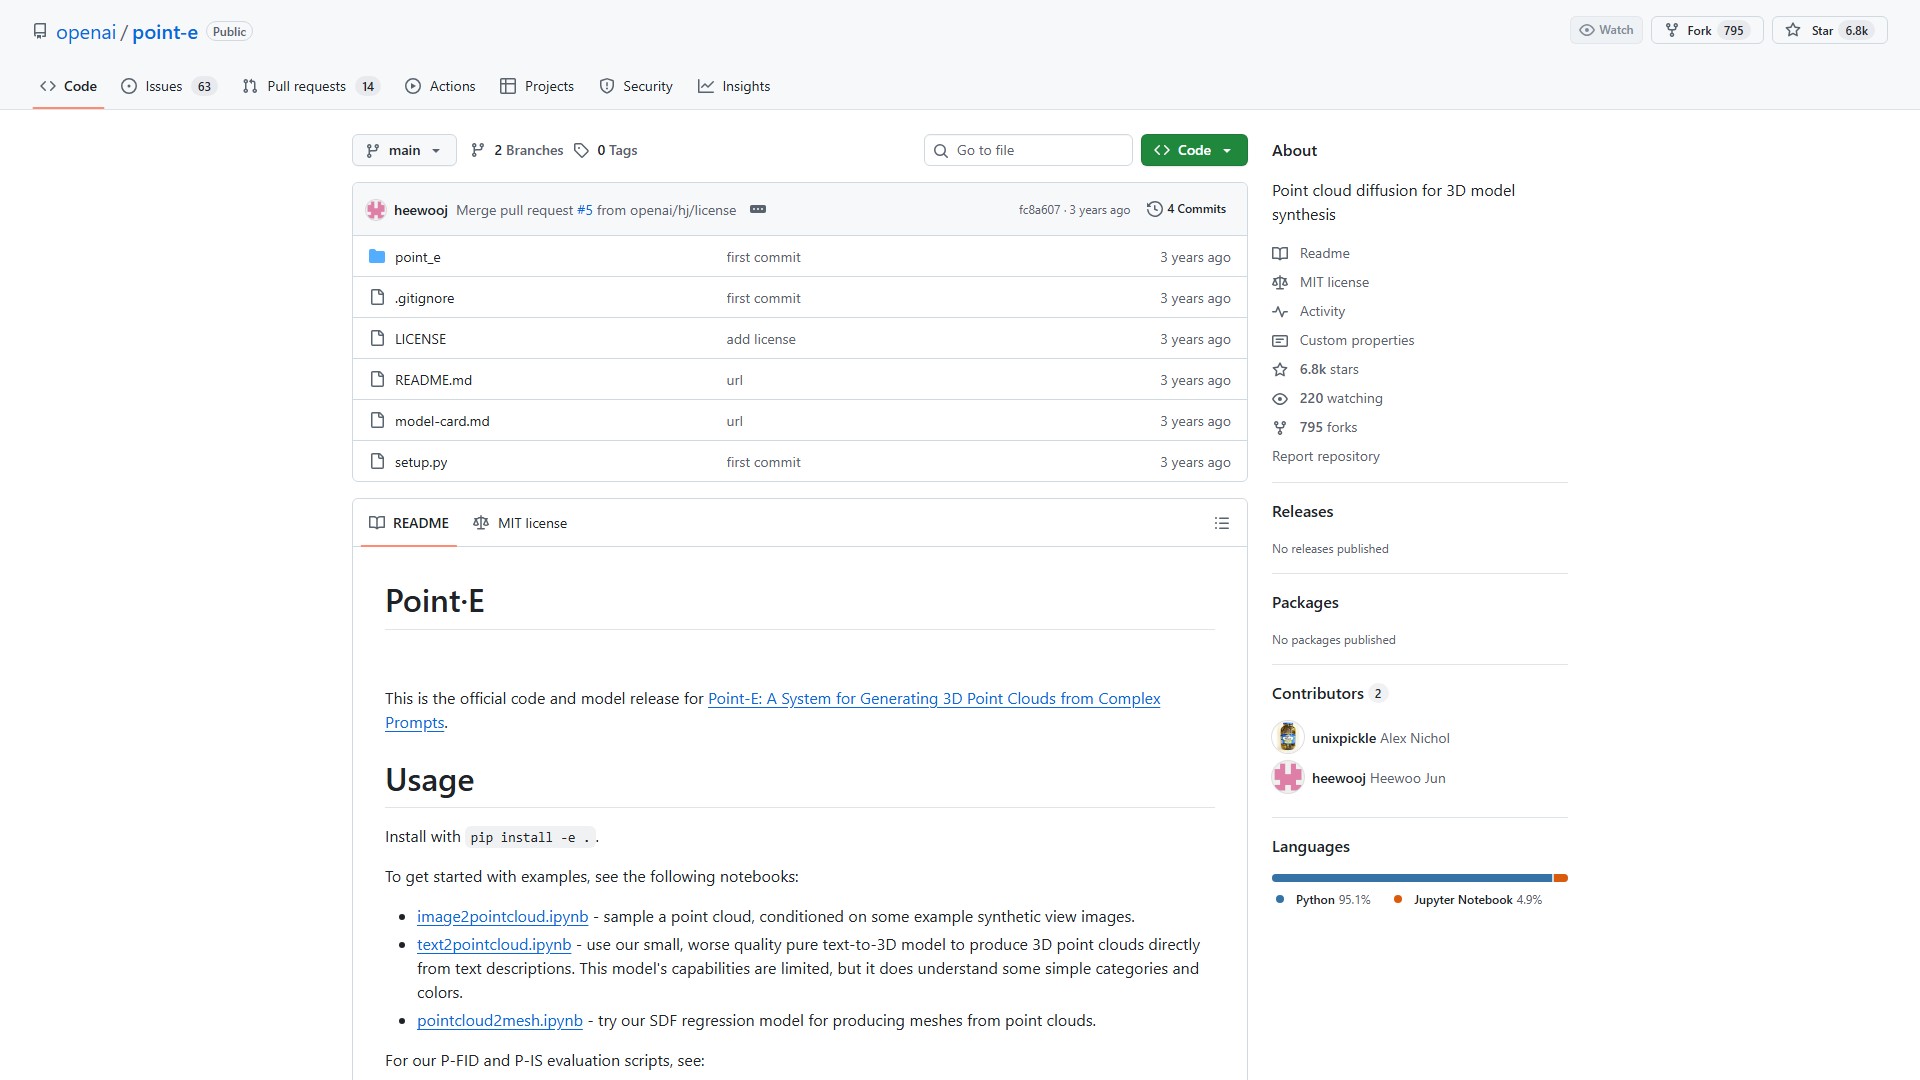Open the main branch dropdown

point(404,150)
